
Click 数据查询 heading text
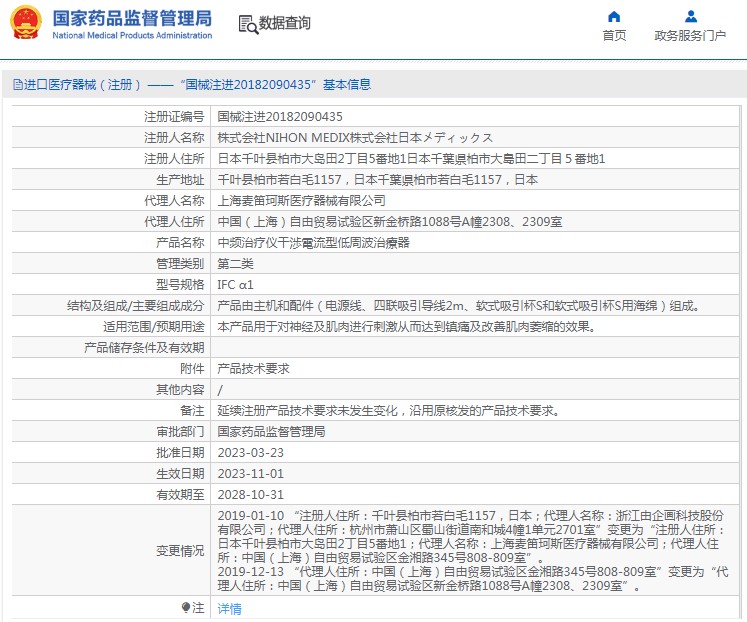284,23
